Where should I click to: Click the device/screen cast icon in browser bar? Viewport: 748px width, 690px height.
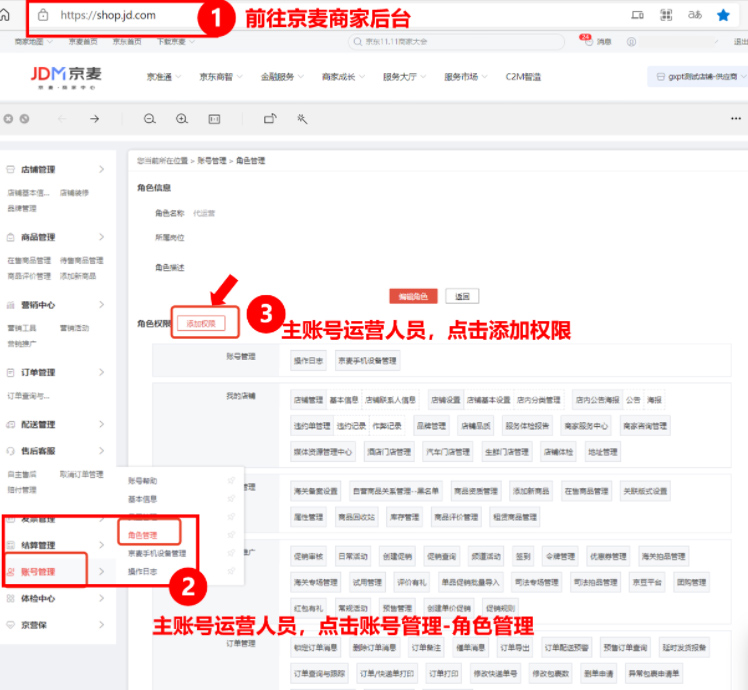pyautogui.click(x=637, y=15)
